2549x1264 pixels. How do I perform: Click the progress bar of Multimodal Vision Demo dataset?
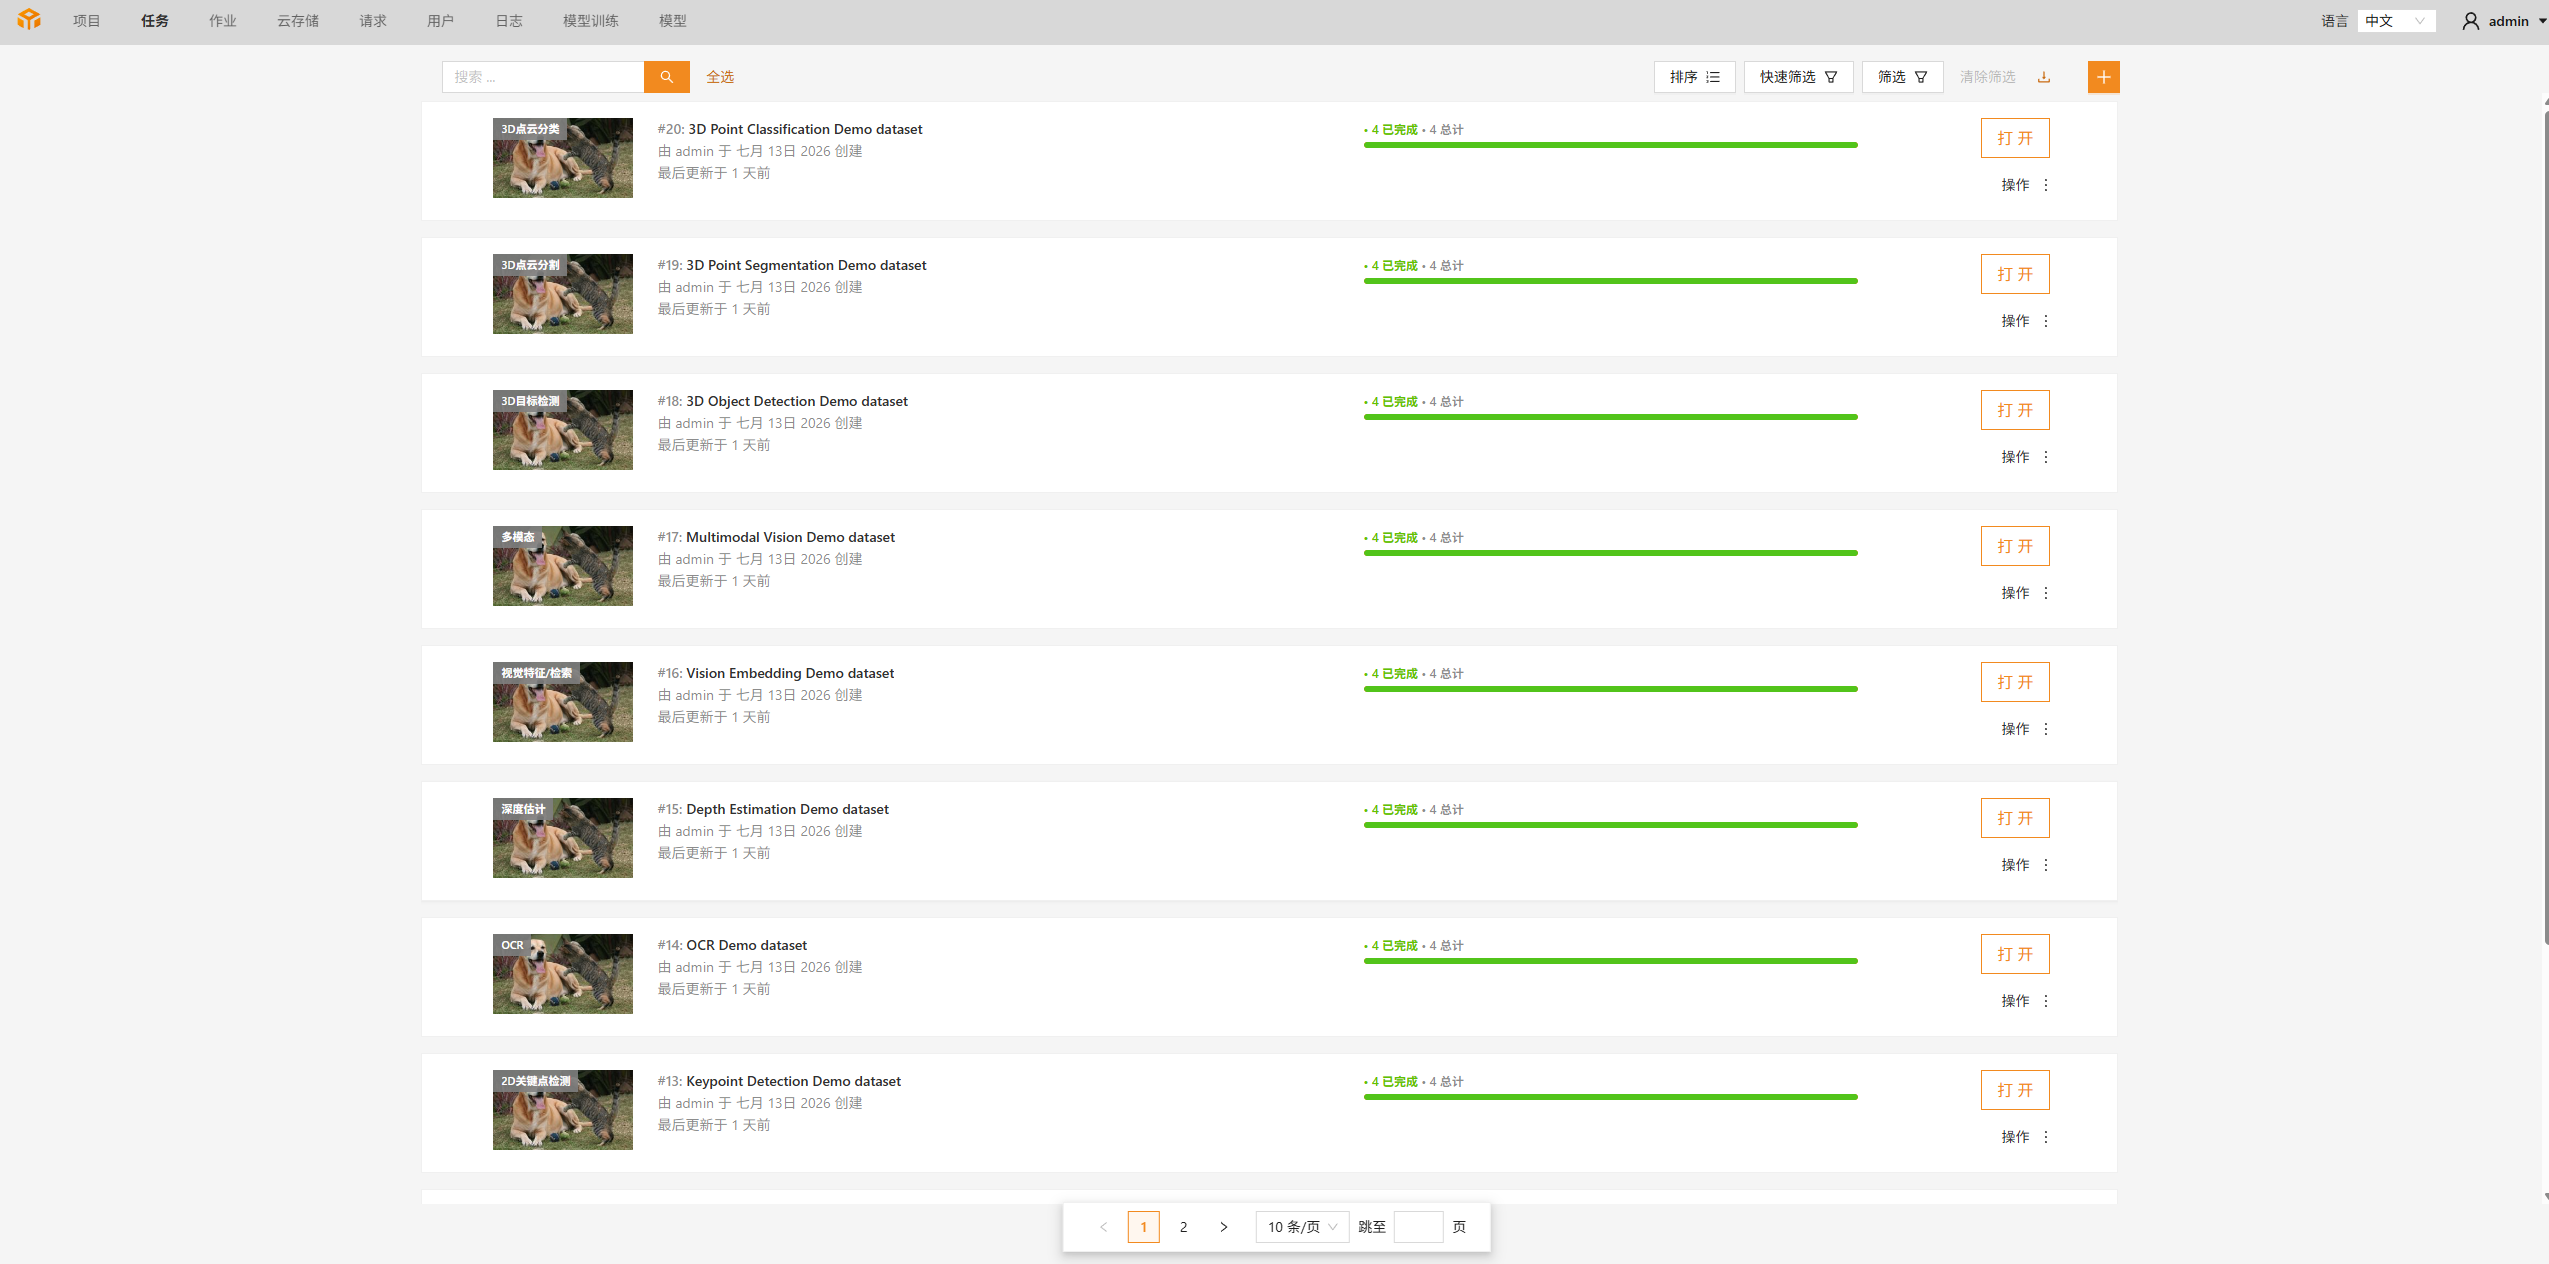coord(1610,553)
